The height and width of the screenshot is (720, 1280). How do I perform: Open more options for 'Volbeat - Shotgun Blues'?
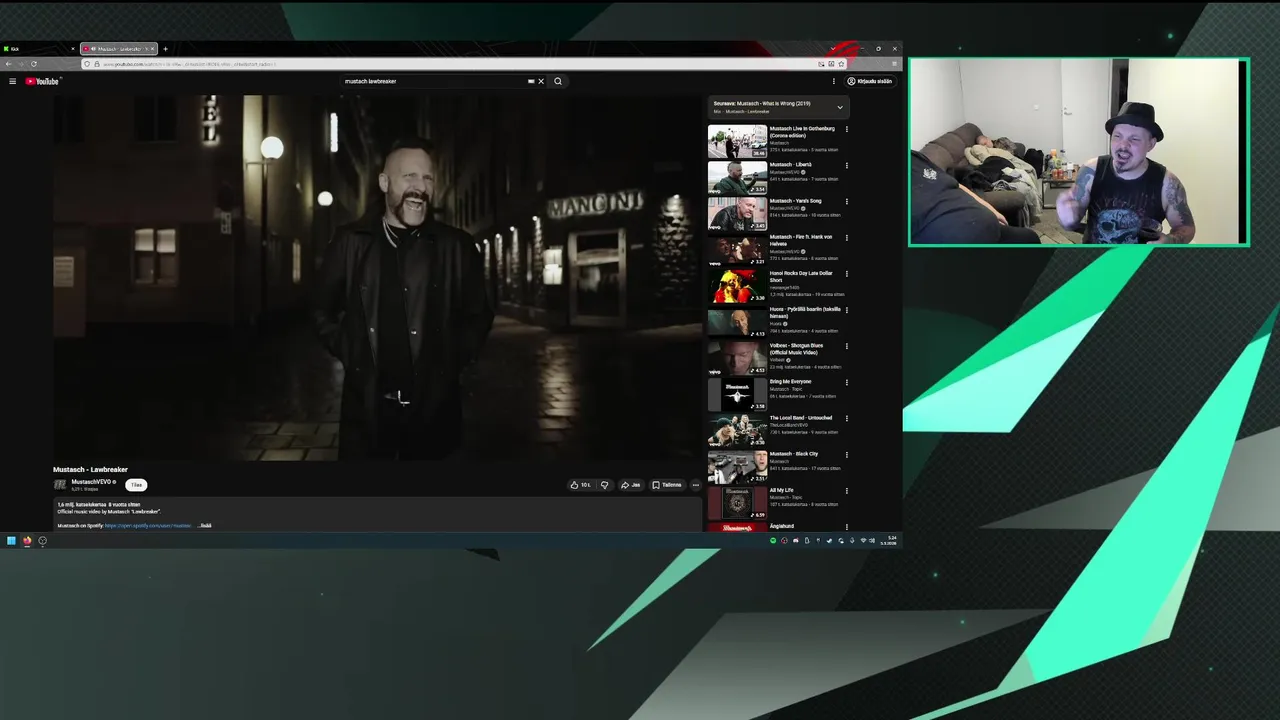point(847,346)
